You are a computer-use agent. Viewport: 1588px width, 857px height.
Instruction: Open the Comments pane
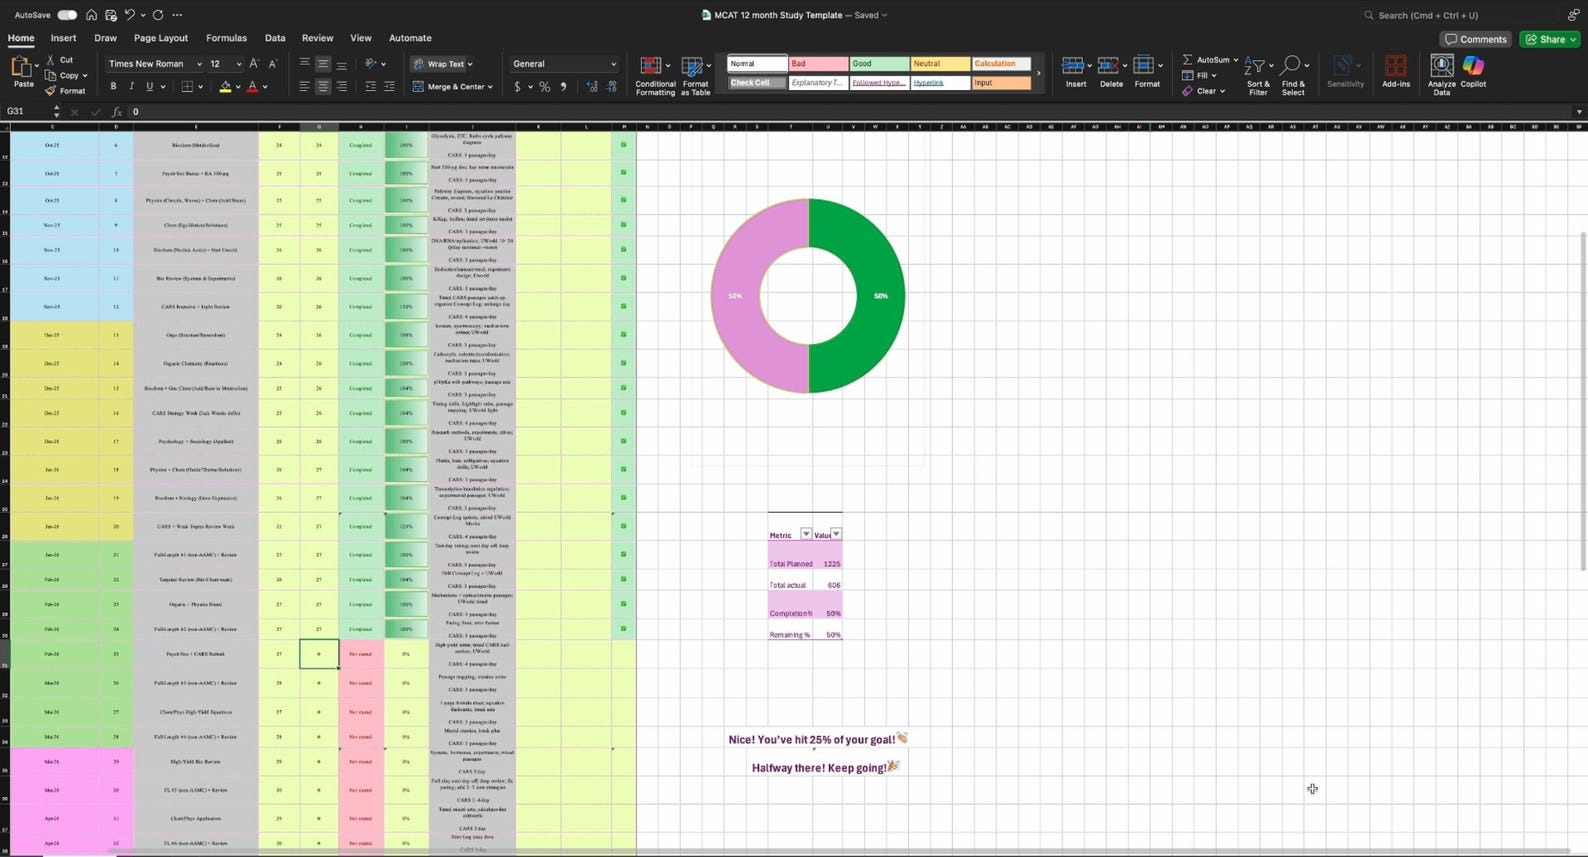[1475, 39]
